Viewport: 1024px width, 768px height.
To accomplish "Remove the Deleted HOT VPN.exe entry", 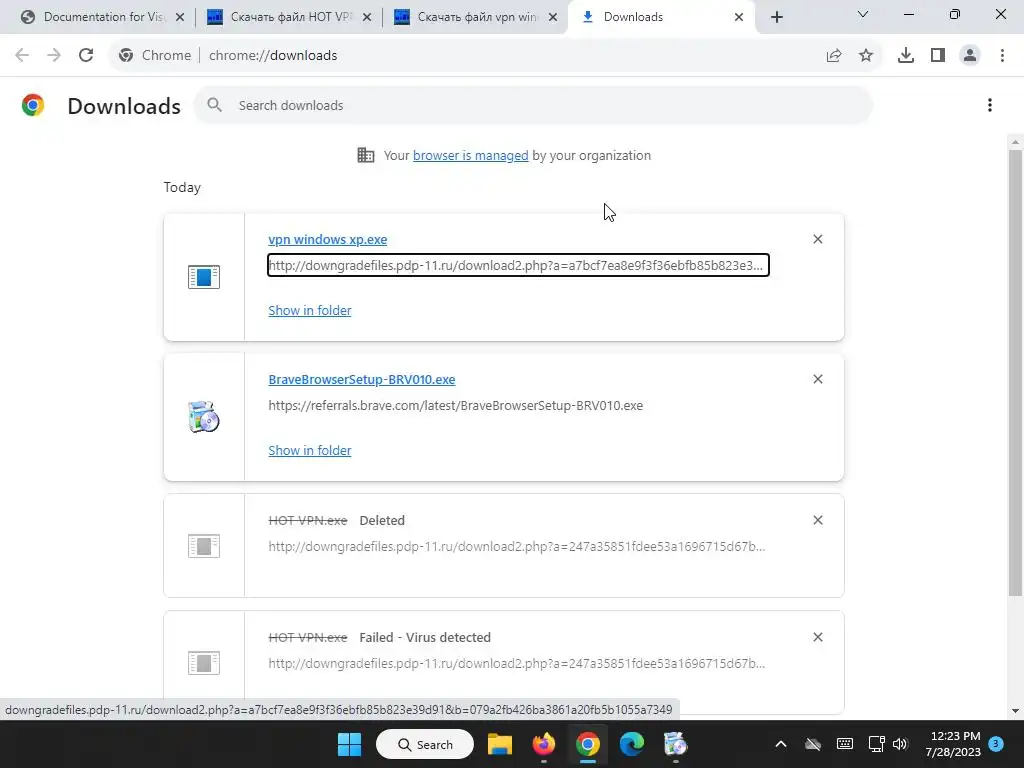I will coord(817,520).
